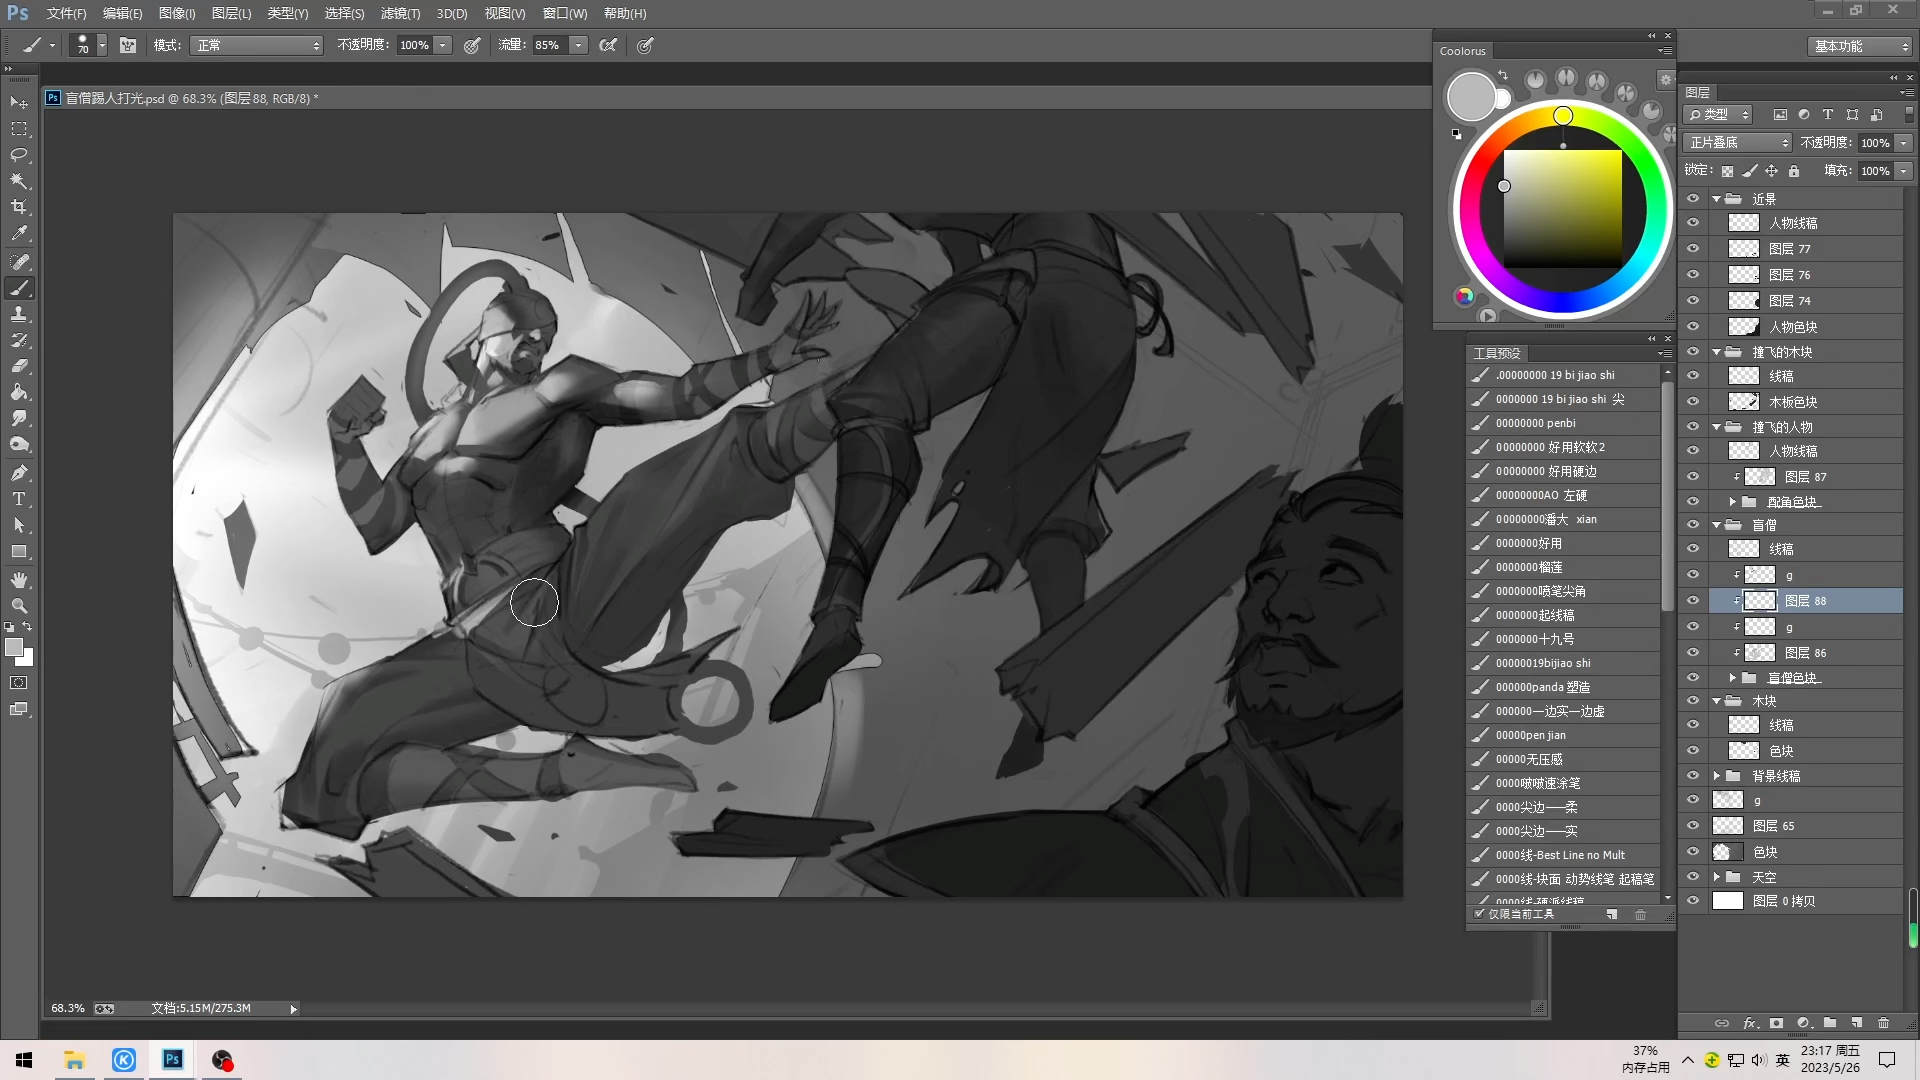
Task: Hide layer 图层 65
Action: point(1693,826)
